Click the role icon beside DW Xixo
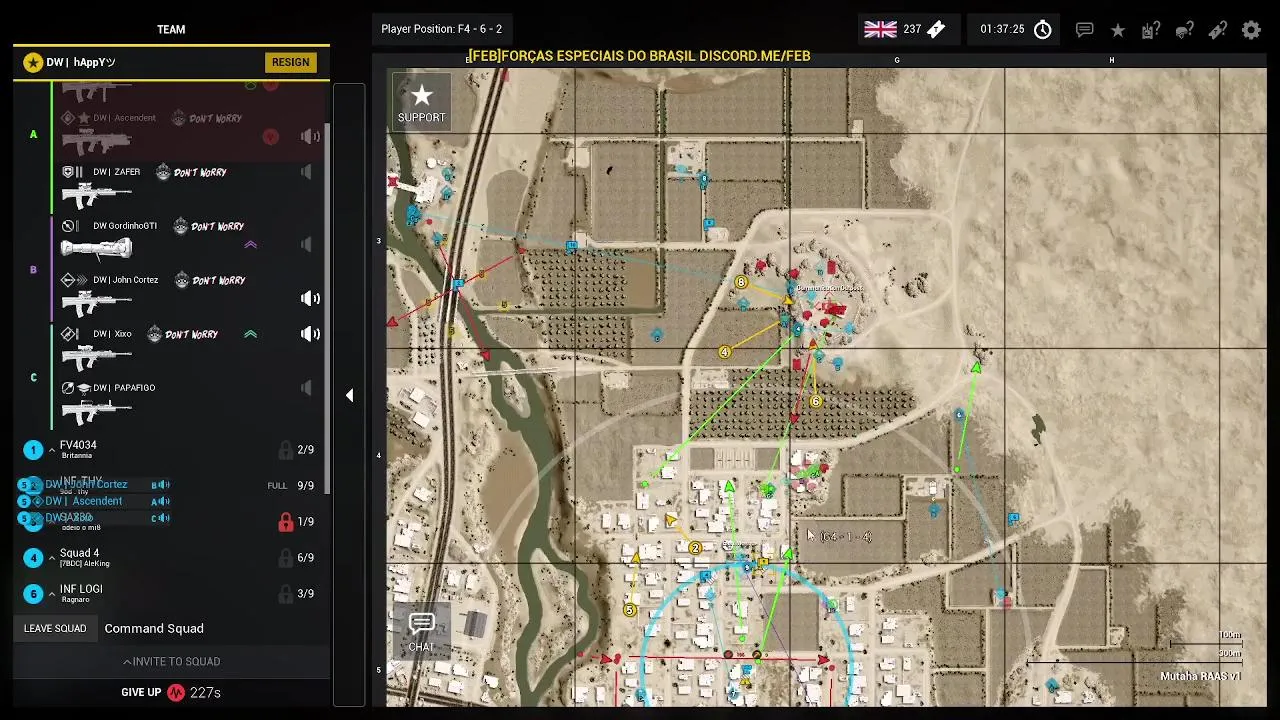This screenshot has width=1280, height=720. point(69,334)
